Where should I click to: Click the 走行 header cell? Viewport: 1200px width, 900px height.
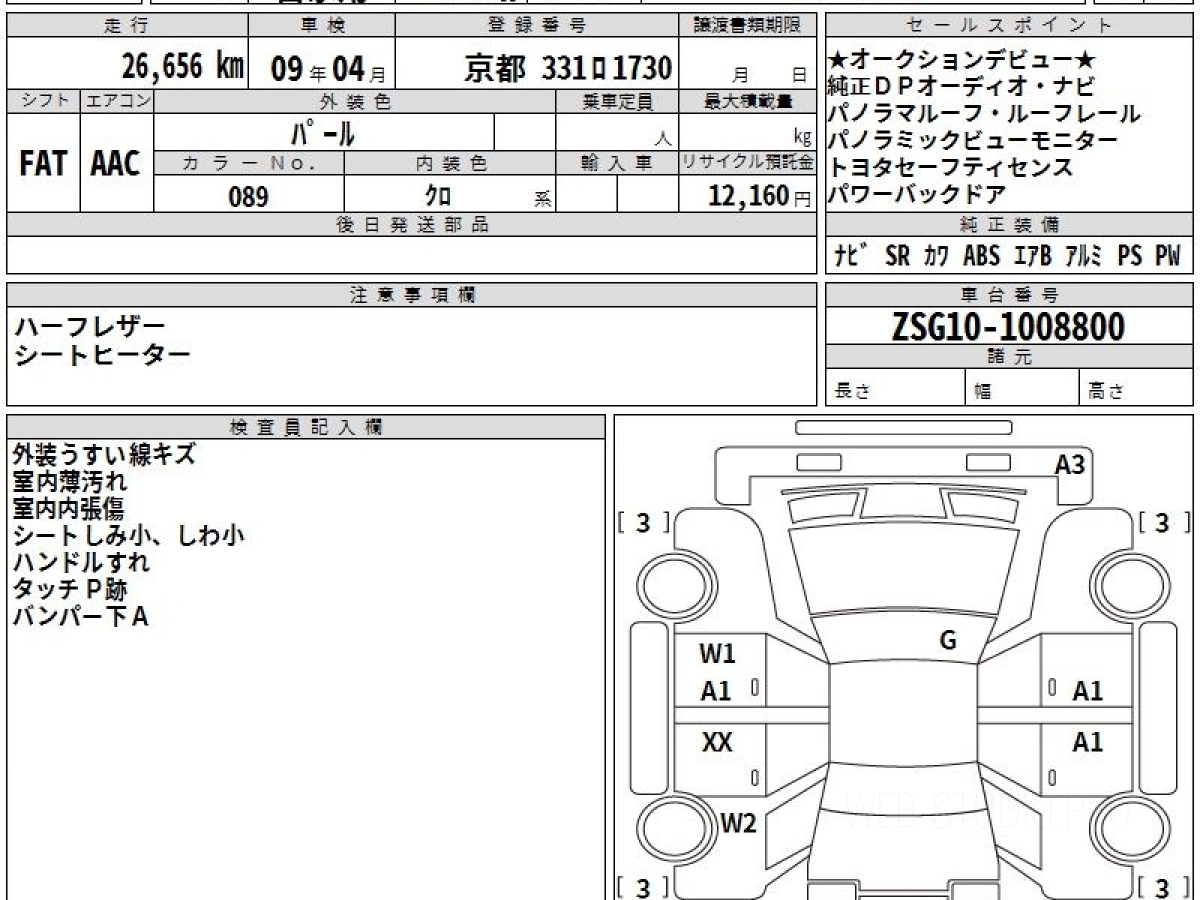(x=126, y=26)
